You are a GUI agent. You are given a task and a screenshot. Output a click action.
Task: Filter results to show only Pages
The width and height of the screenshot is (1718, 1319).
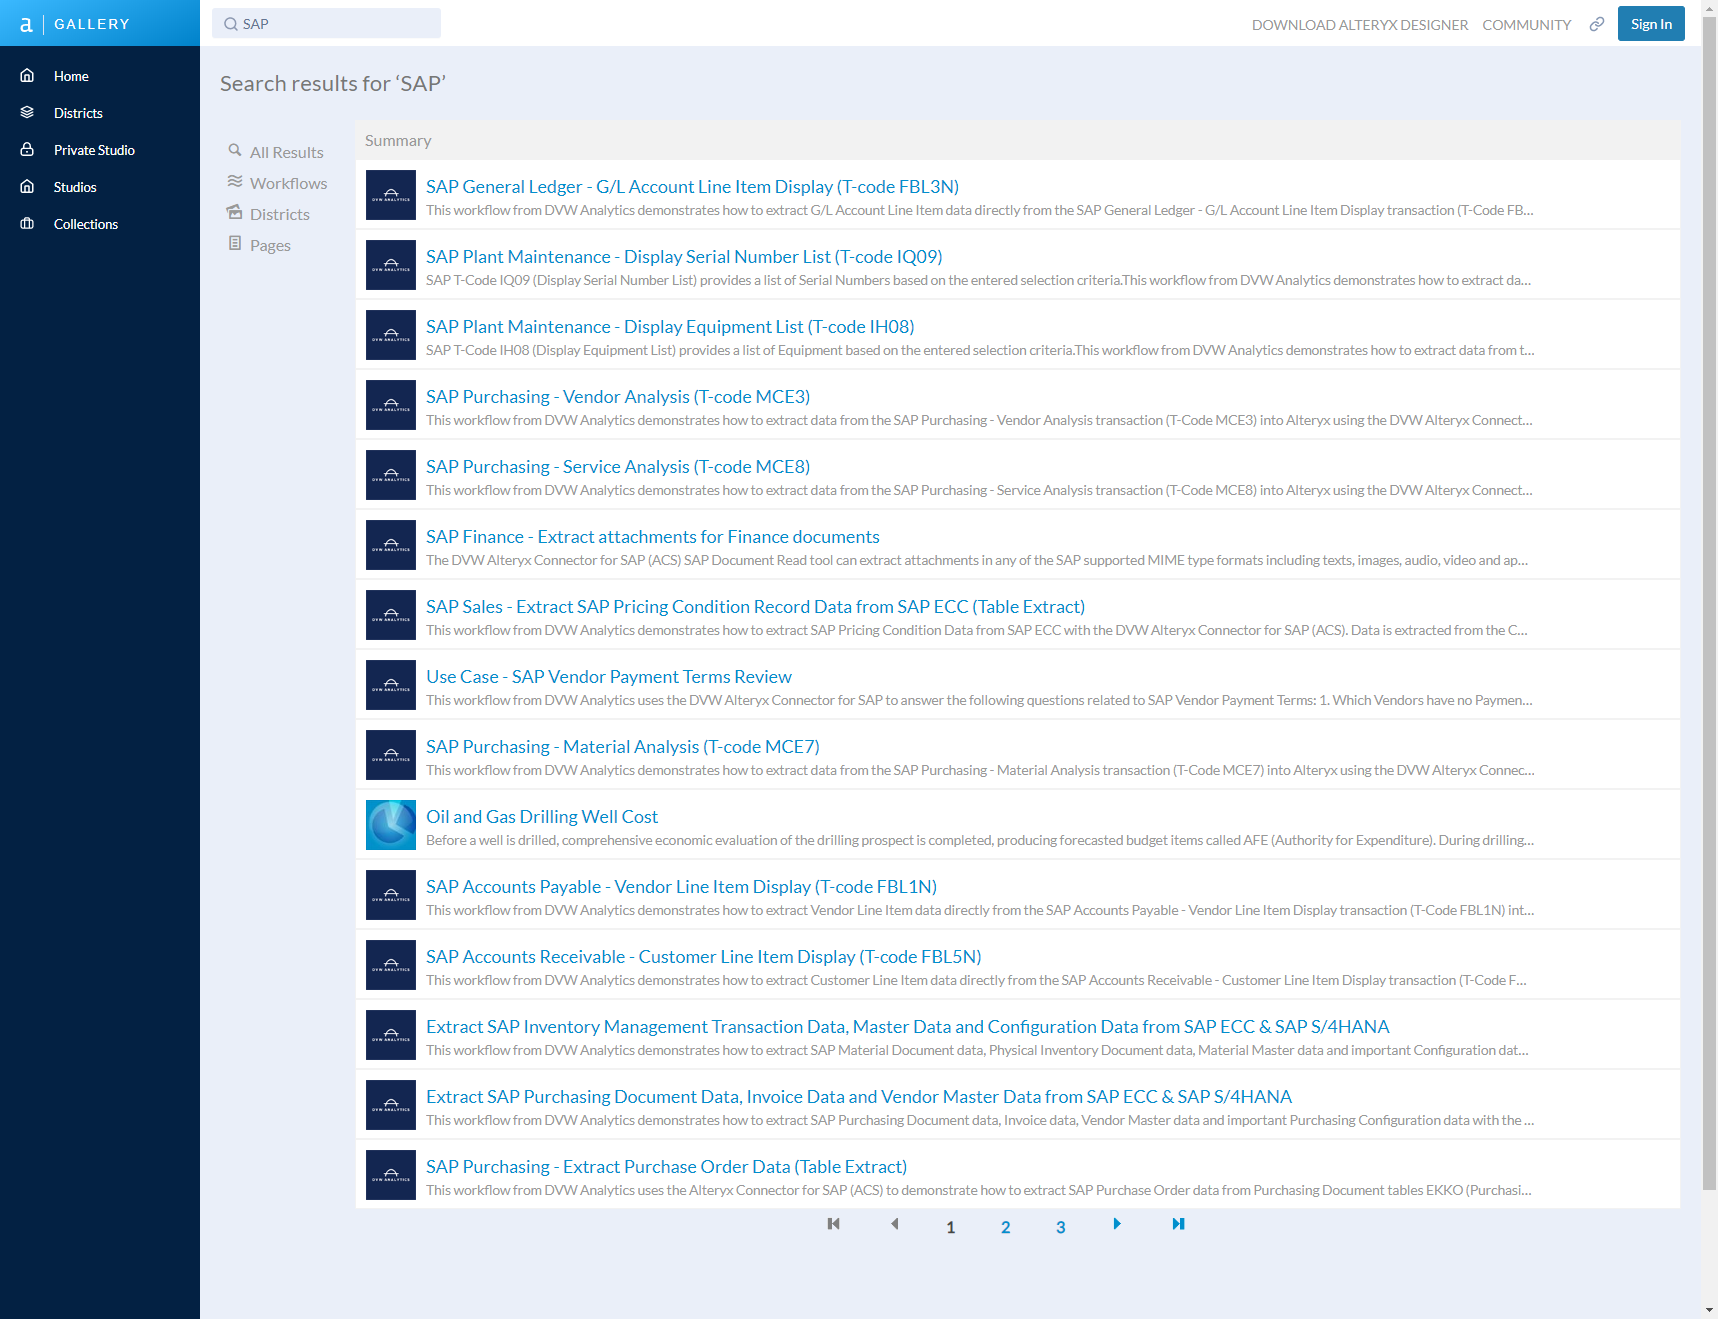click(x=270, y=244)
